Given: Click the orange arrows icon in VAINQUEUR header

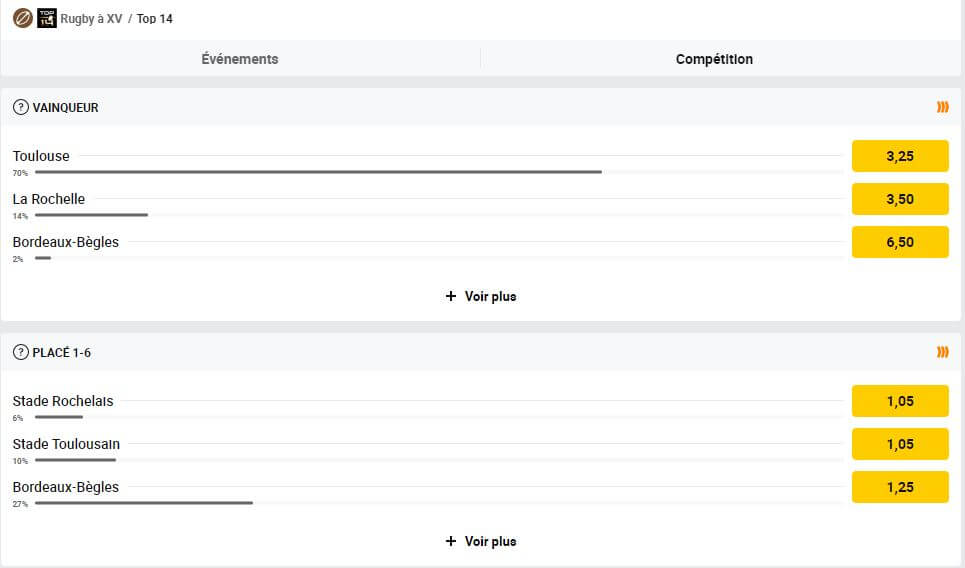Looking at the screenshot, I should pyautogui.click(x=942, y=107).
